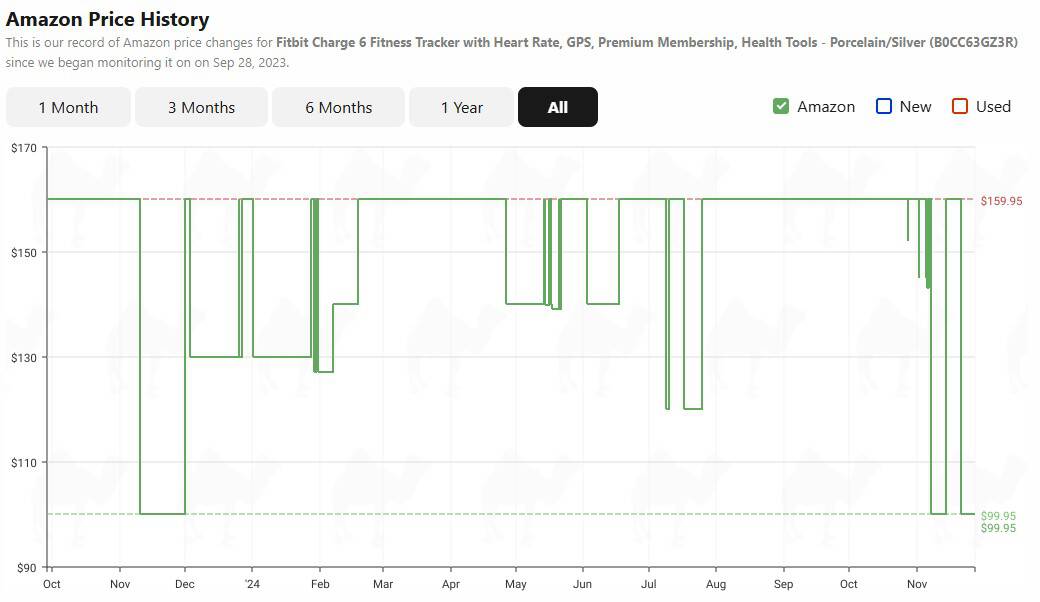Image resolution: width=1040 pixels, height=602 pixels.
Task: Tick the Used price checkbox
Action: tap(960, 106)
